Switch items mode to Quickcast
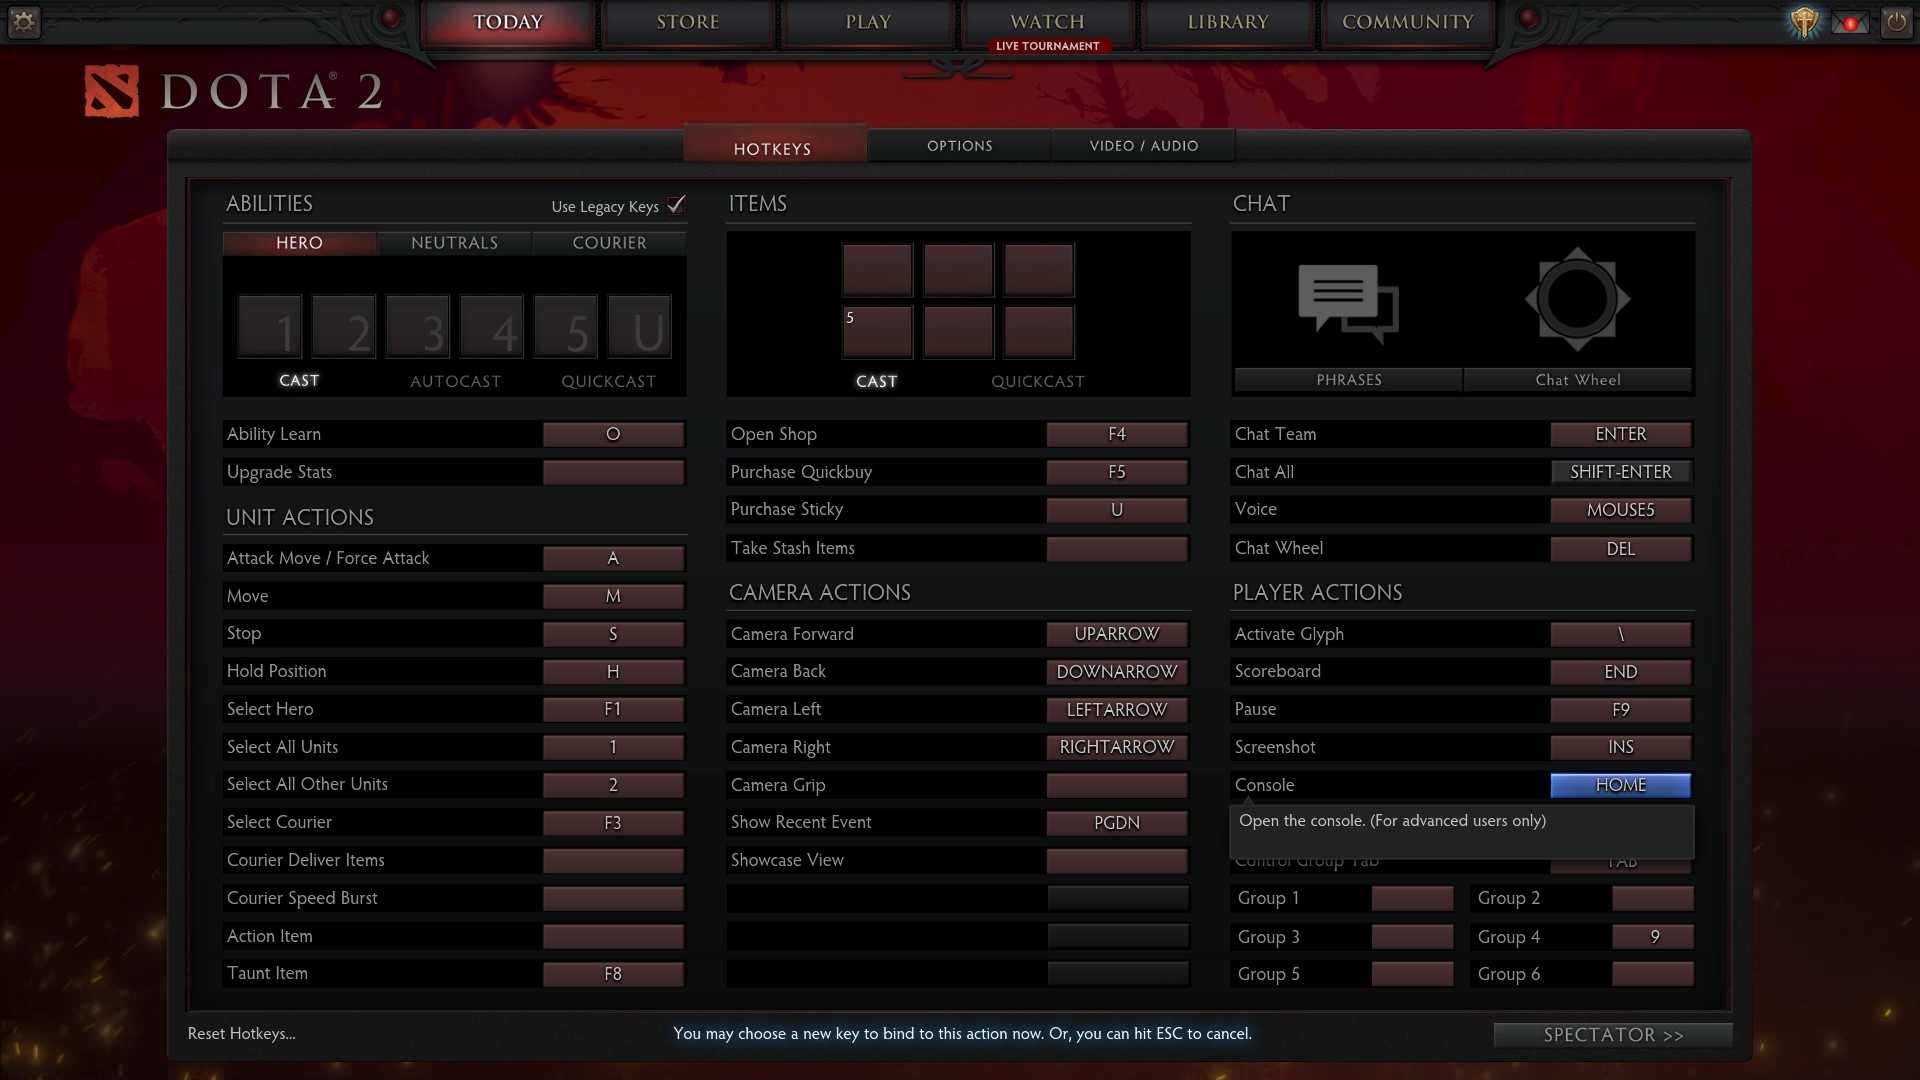Image resolution: width=1920 pixels, height=1080 pixels. coord(1037,381)
